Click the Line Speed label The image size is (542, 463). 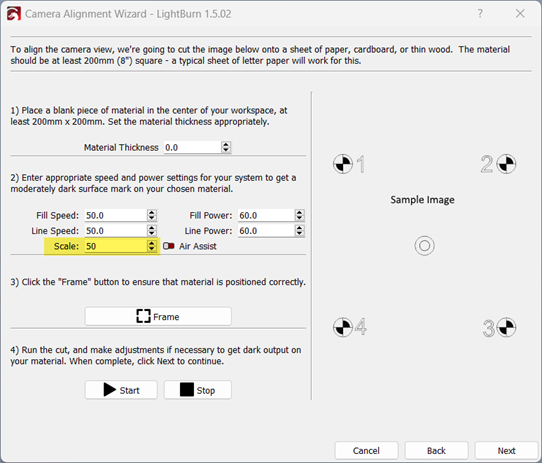pos(55,231)
